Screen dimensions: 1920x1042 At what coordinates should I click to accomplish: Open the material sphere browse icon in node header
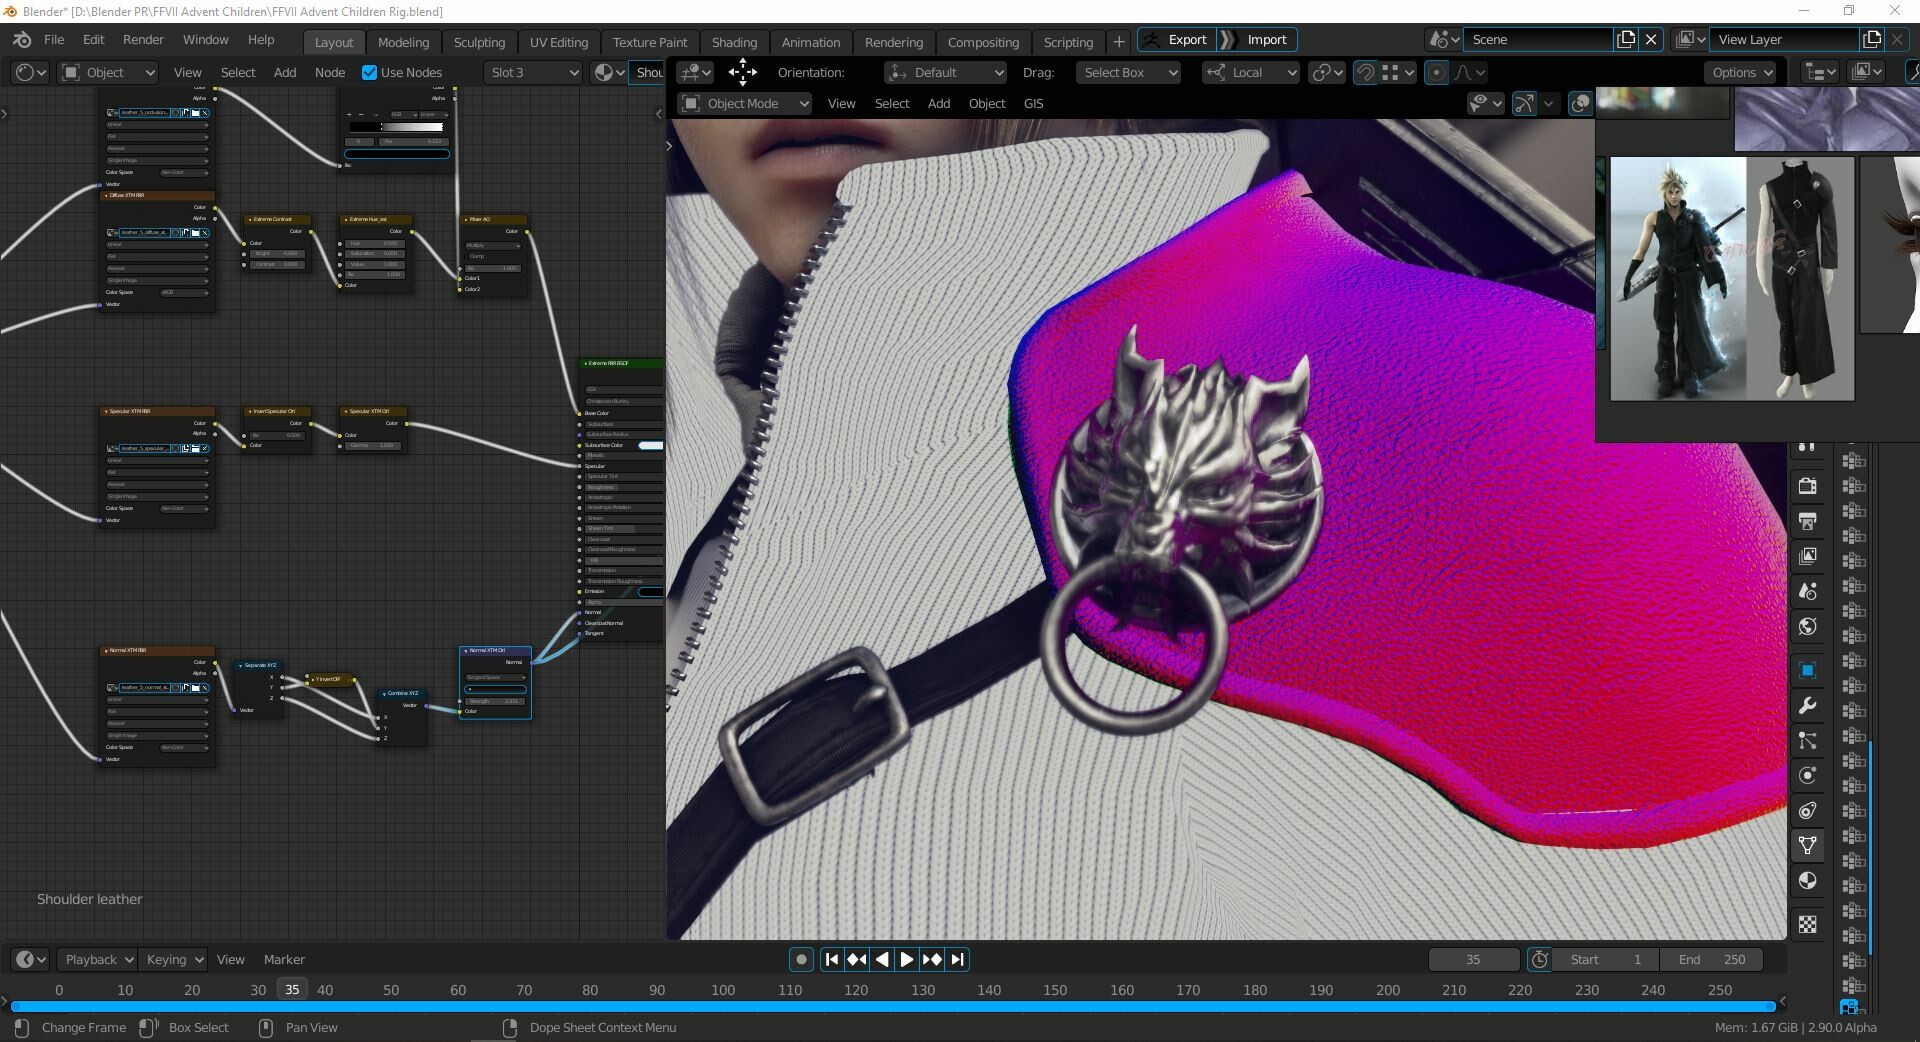coord(608,72)
